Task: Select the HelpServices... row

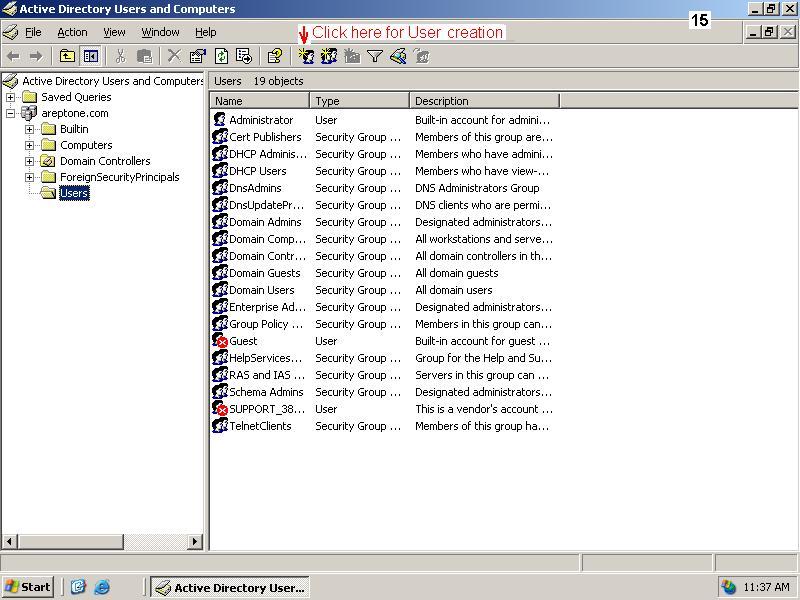Action: (x=383, y=358)
